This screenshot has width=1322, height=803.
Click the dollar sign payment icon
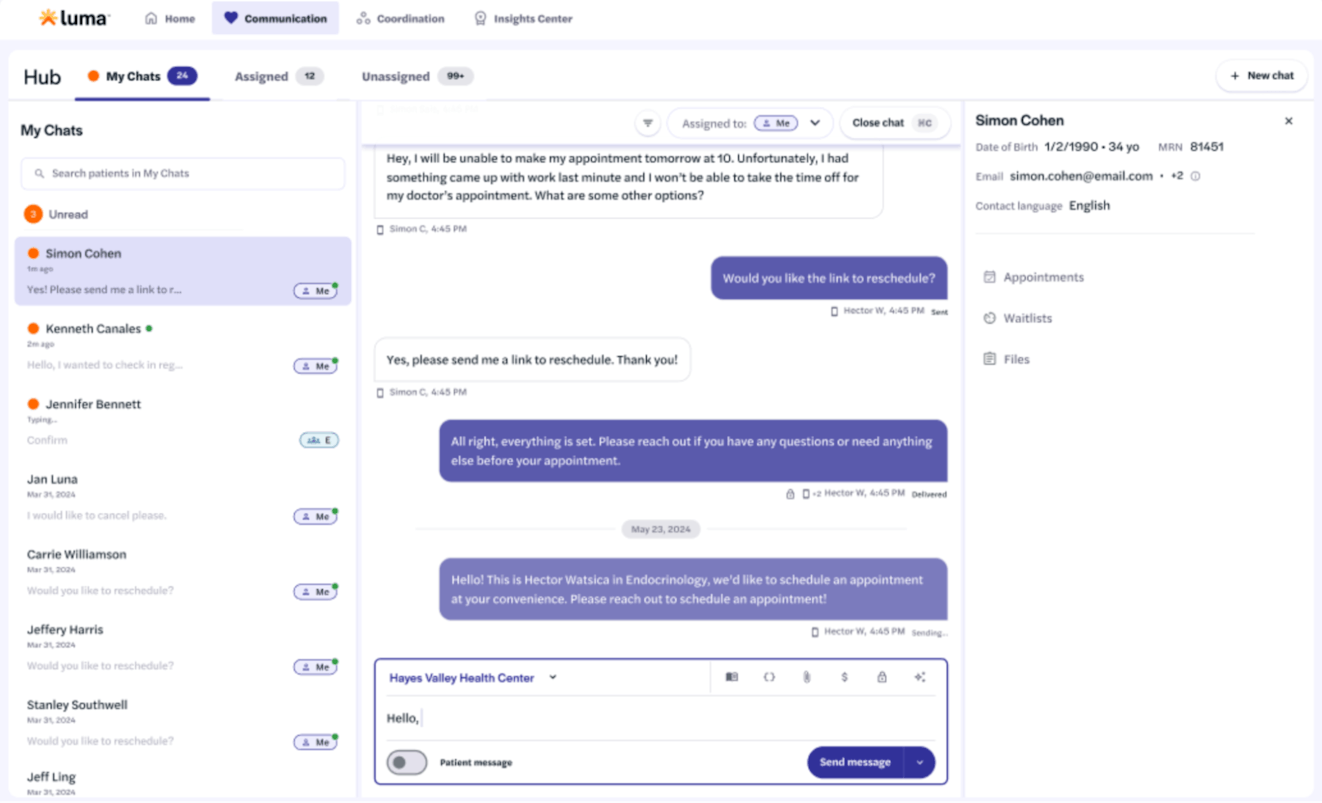pos(844,677)
